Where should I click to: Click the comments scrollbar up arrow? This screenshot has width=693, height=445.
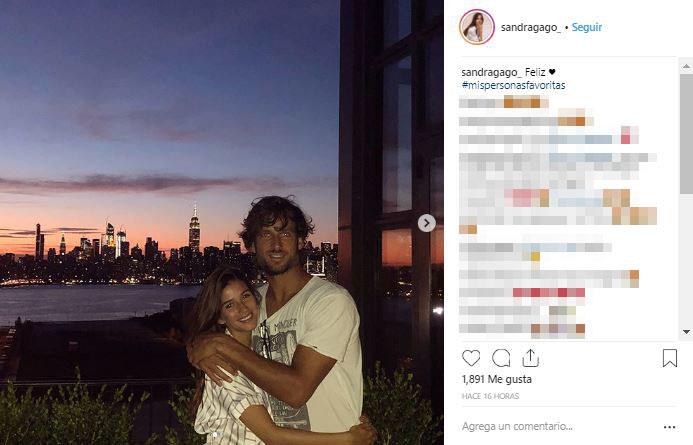[686, 66]
